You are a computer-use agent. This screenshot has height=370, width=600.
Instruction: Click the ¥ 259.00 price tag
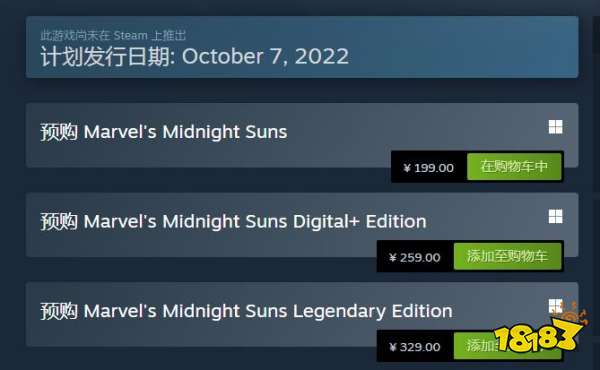pos(414,257)
